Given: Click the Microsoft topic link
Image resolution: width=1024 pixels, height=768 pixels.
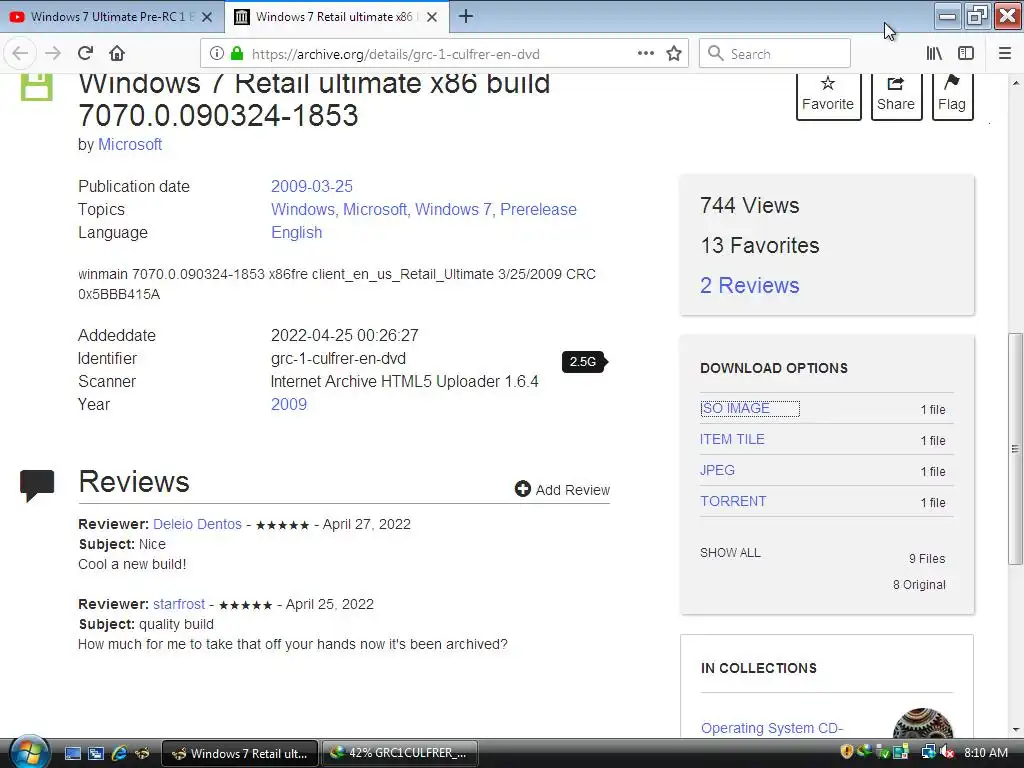Looking at the screenshot, I should [x=375, y=210].
